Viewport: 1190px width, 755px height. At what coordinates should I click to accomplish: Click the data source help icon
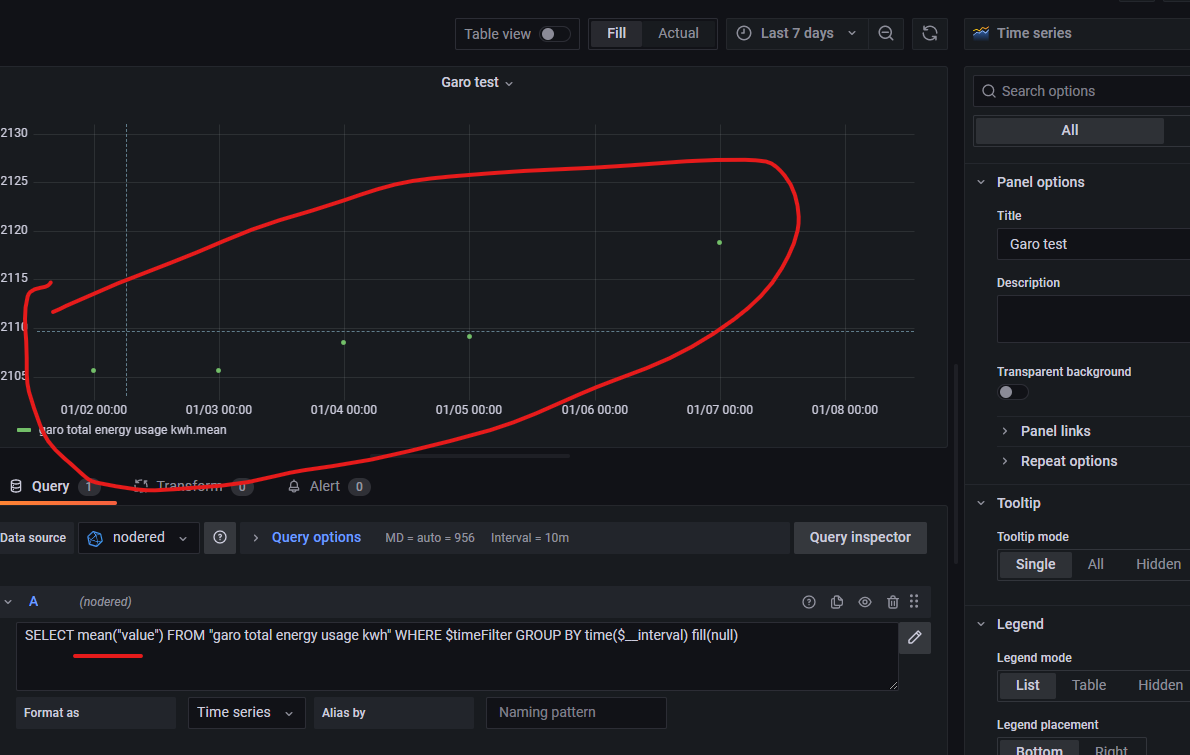[x=220, y=537]
